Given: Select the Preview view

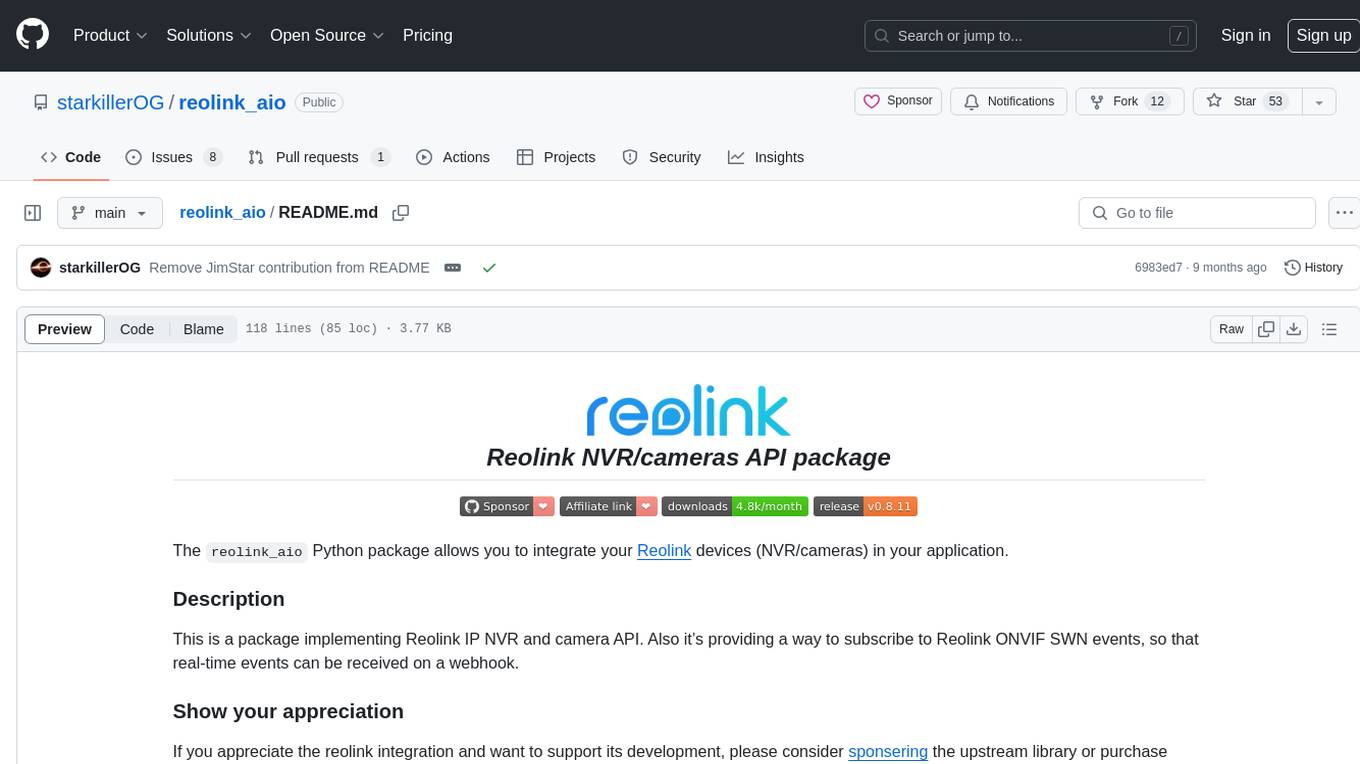Looking at the screenshot, I should pyautogui.click(x=65, y=329).
